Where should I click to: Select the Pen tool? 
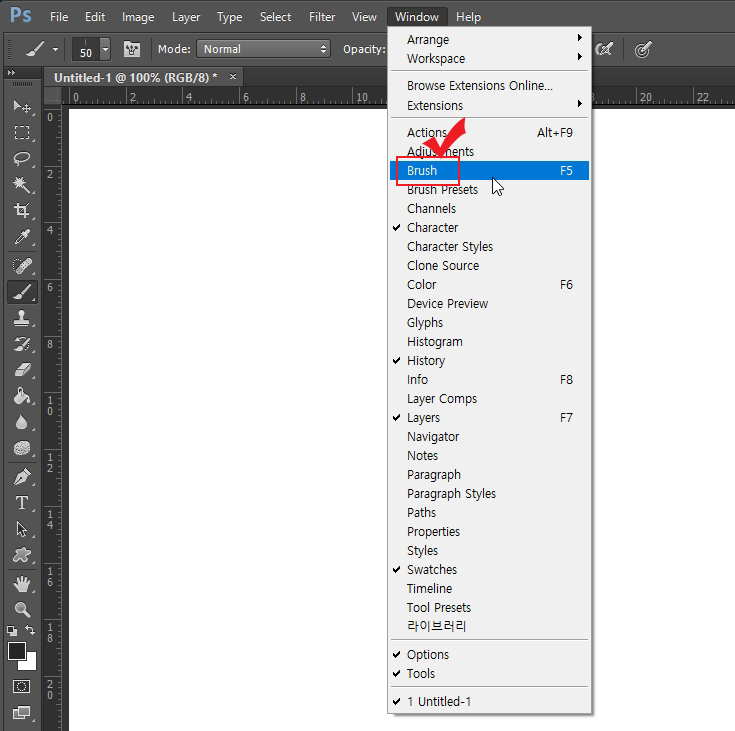coord(22,477)
